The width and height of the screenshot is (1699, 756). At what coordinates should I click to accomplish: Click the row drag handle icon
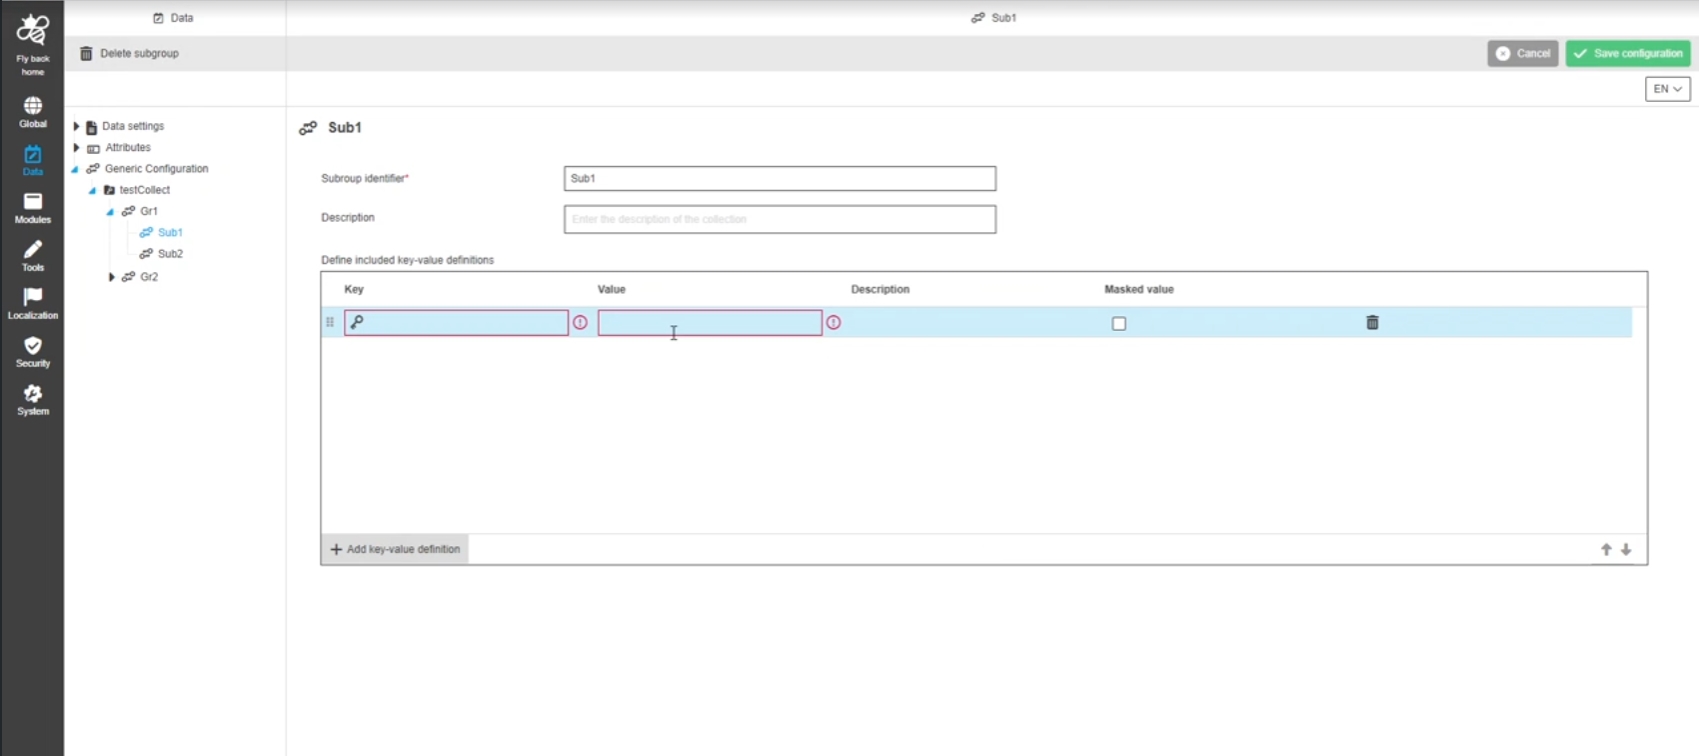(x=330, y=322)
